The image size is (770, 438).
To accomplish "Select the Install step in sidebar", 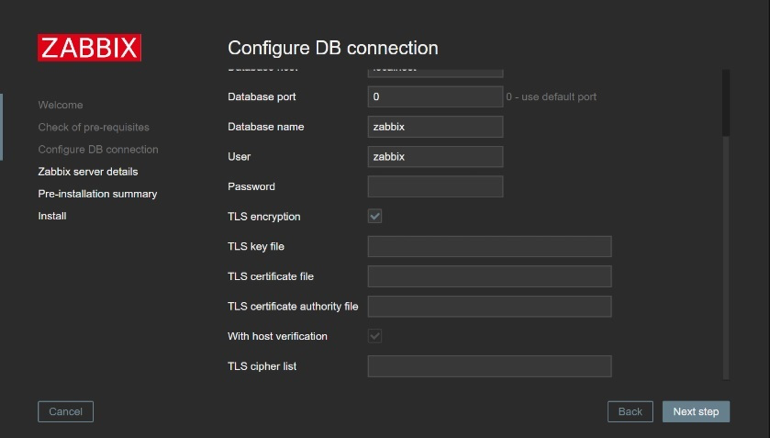I will coord(52,216).
